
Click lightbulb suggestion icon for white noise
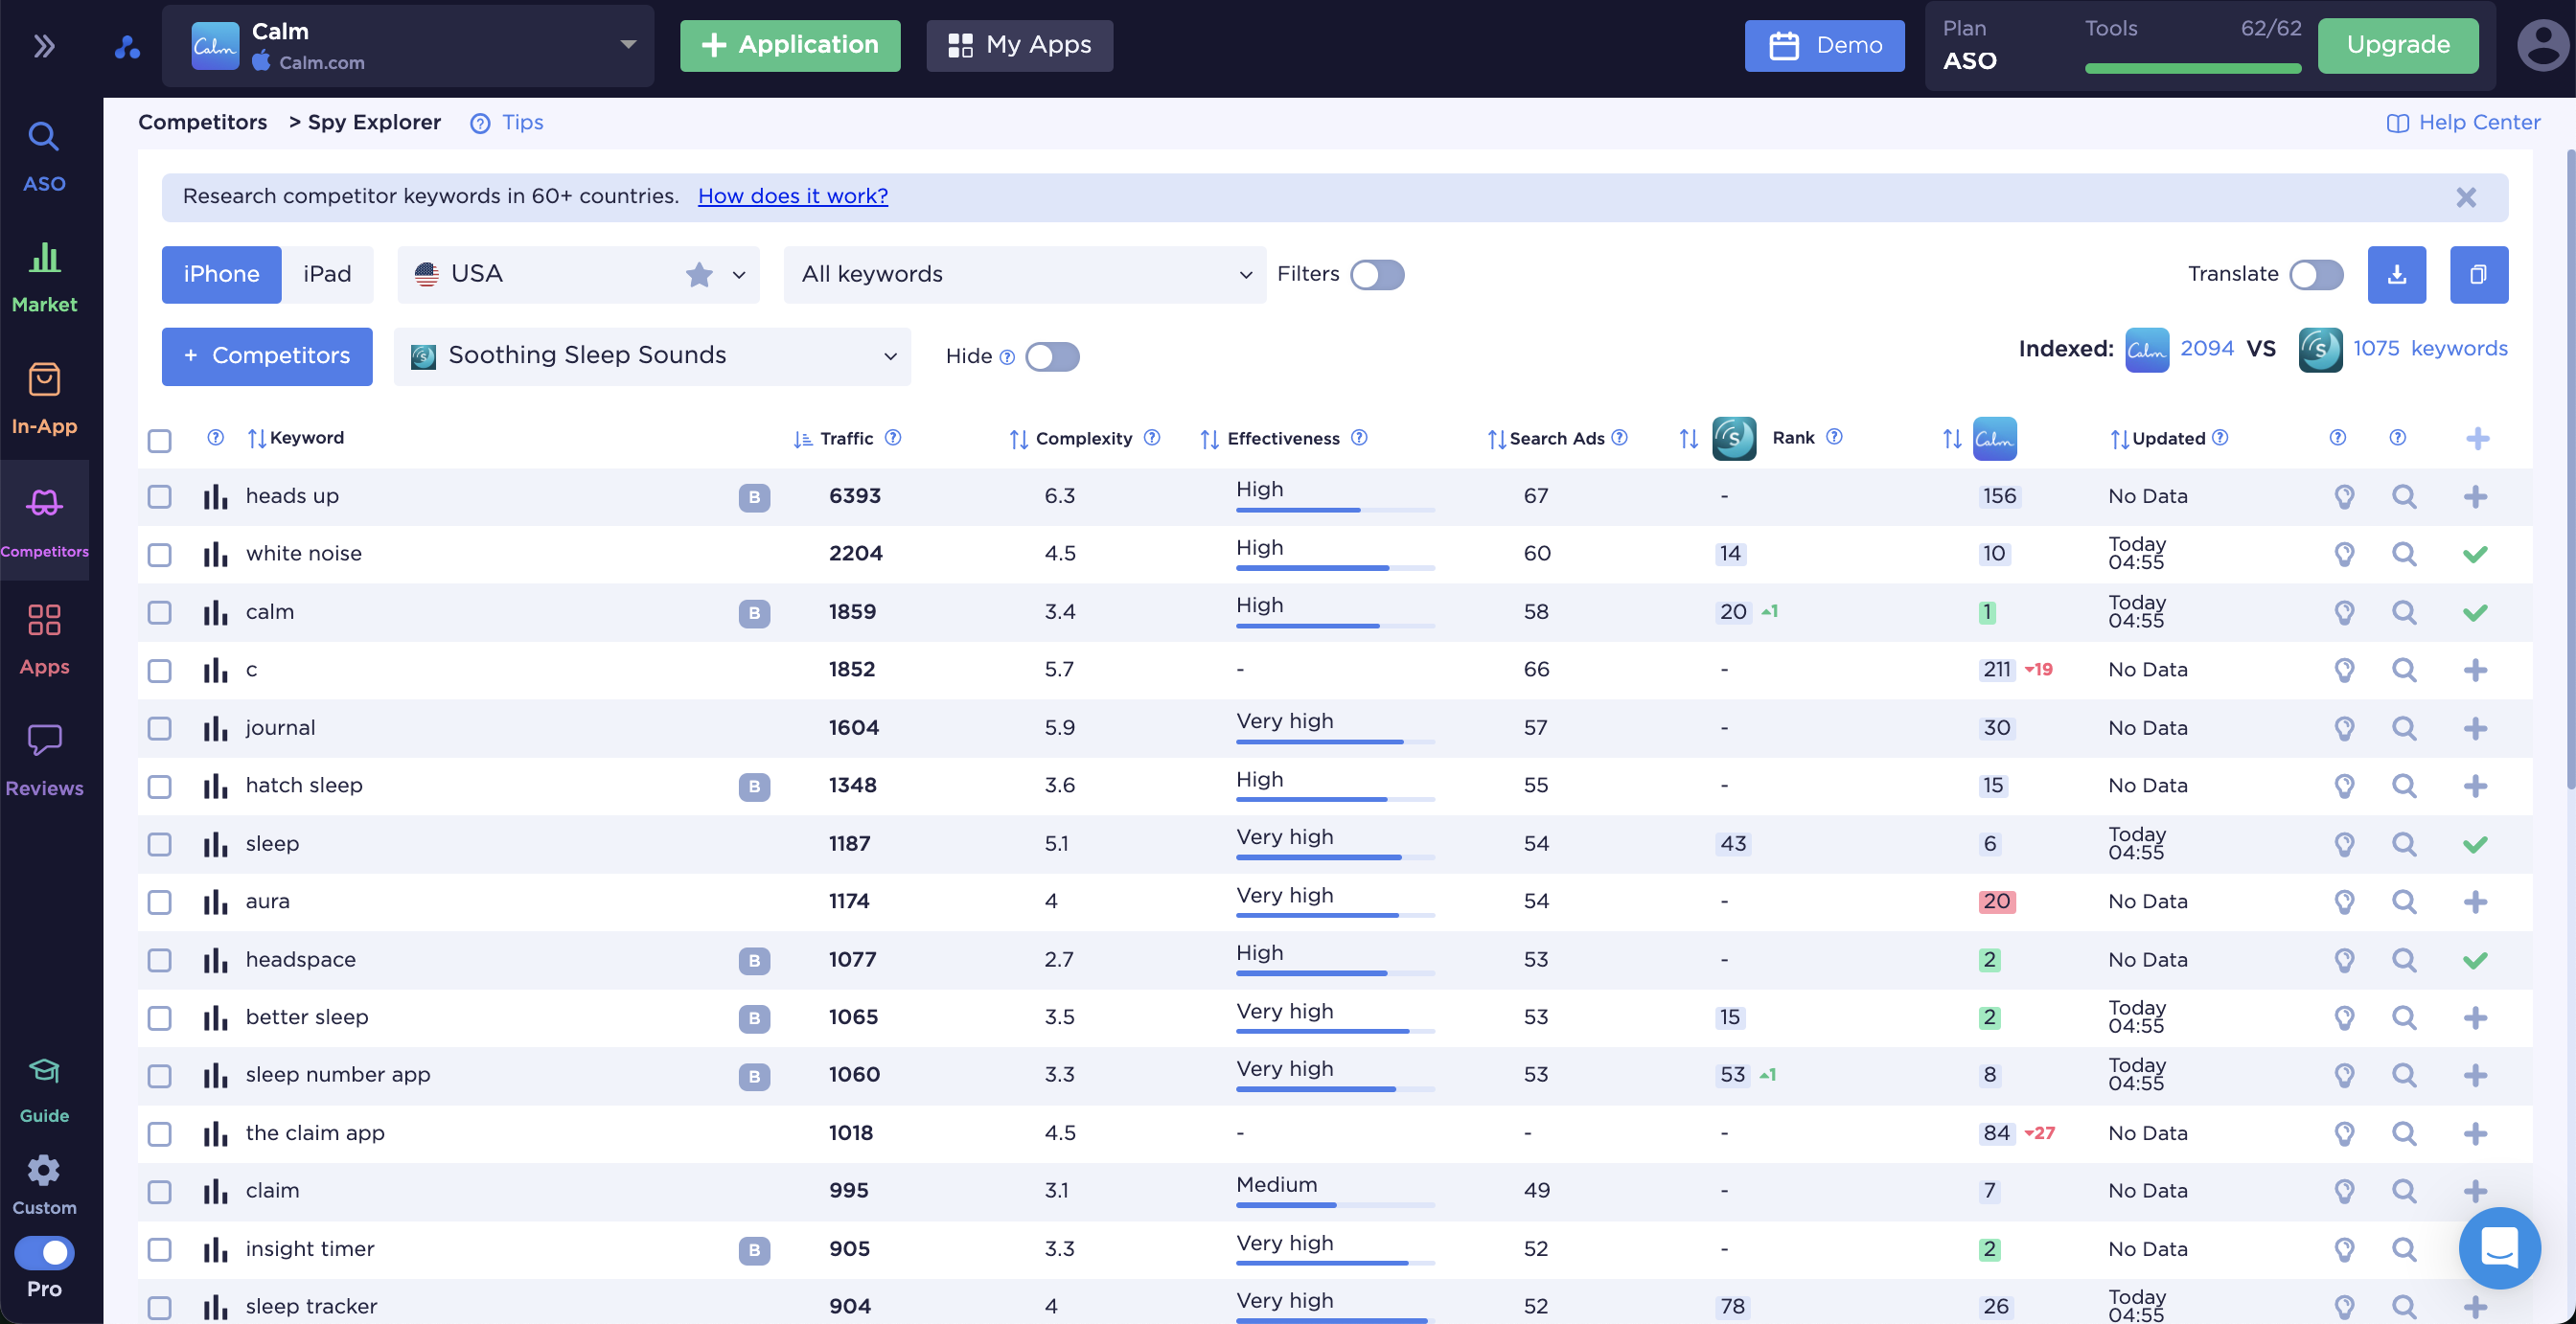coord(2343,554)
